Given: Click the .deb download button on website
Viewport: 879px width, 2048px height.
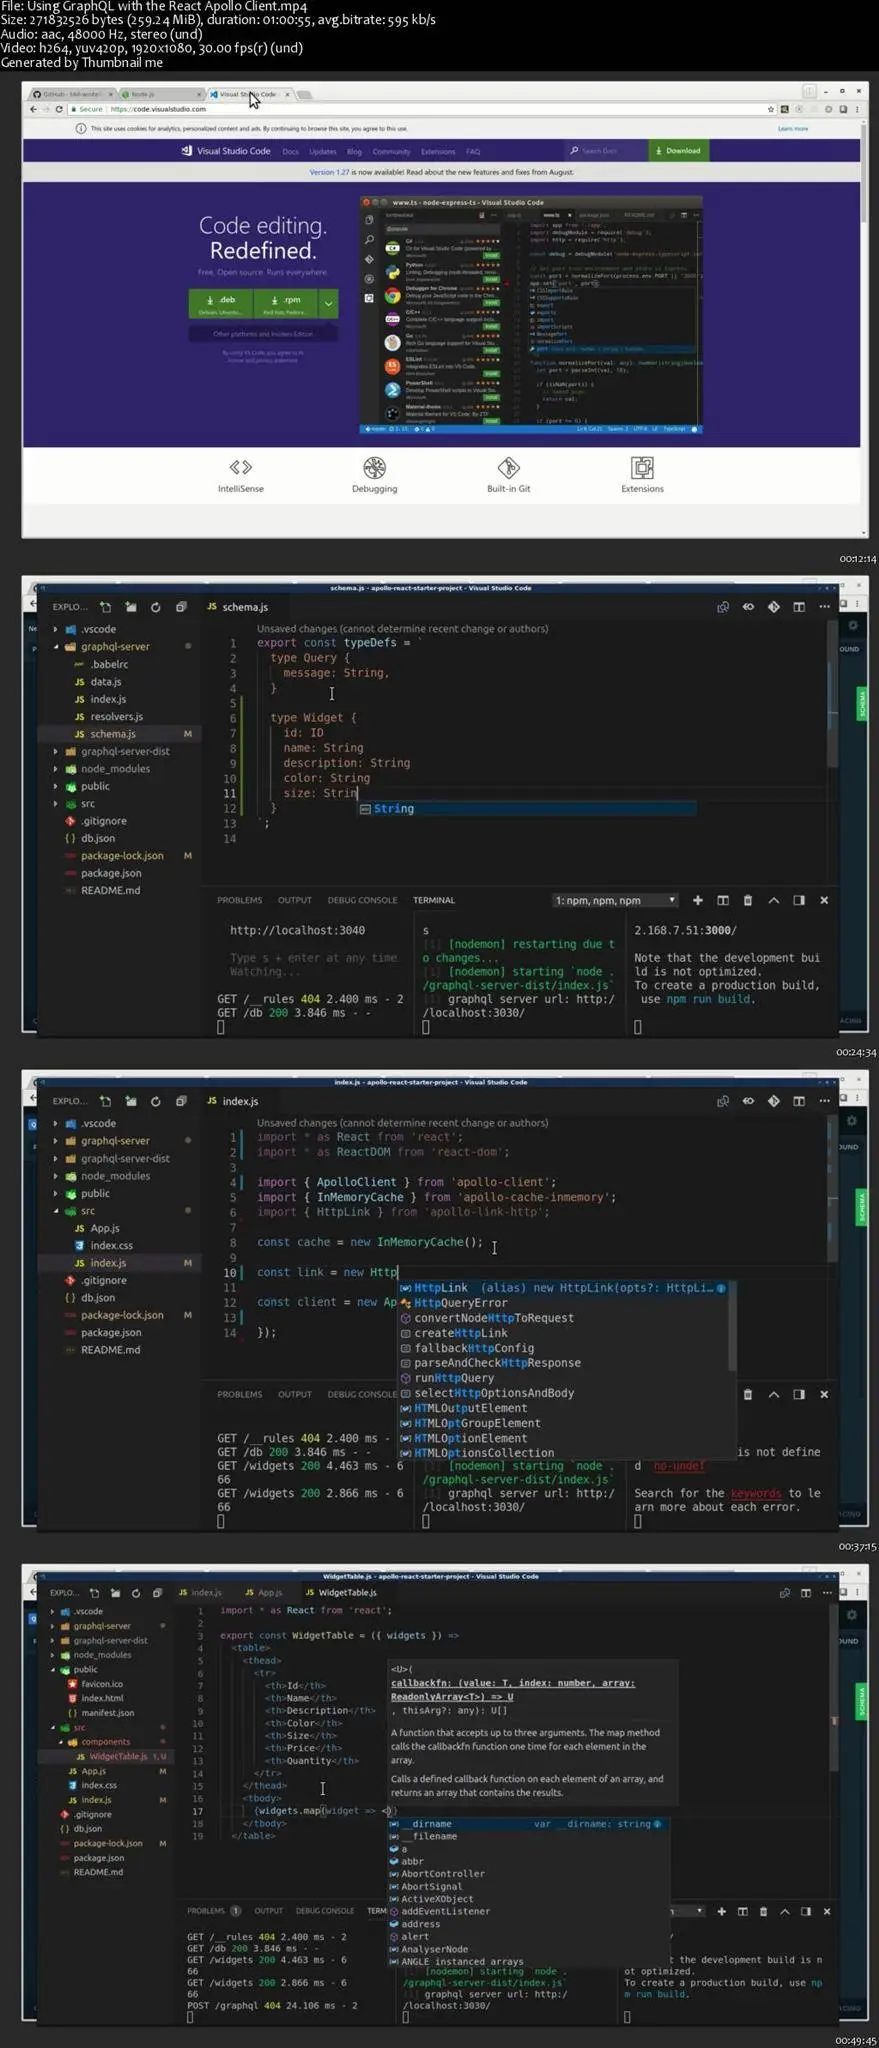Looking at the screenshot, I should click(221, 304).
